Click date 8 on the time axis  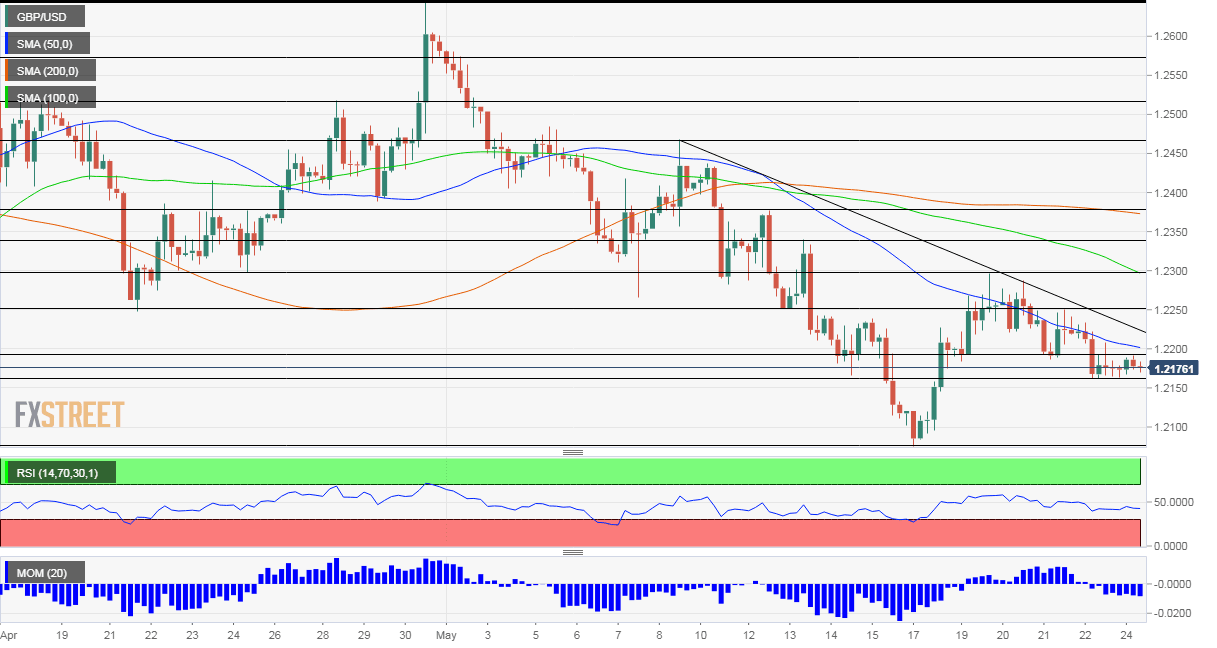tap(659, 635)
